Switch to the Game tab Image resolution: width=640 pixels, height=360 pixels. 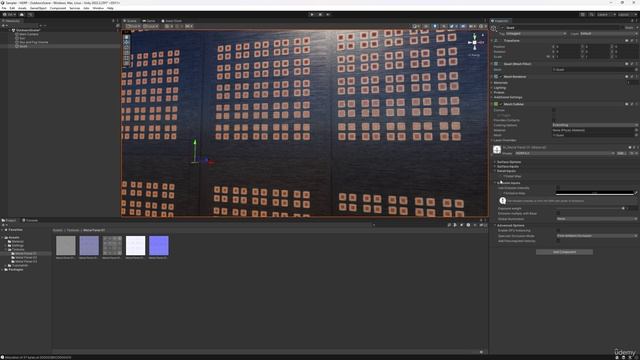click(x=149, y=21)
